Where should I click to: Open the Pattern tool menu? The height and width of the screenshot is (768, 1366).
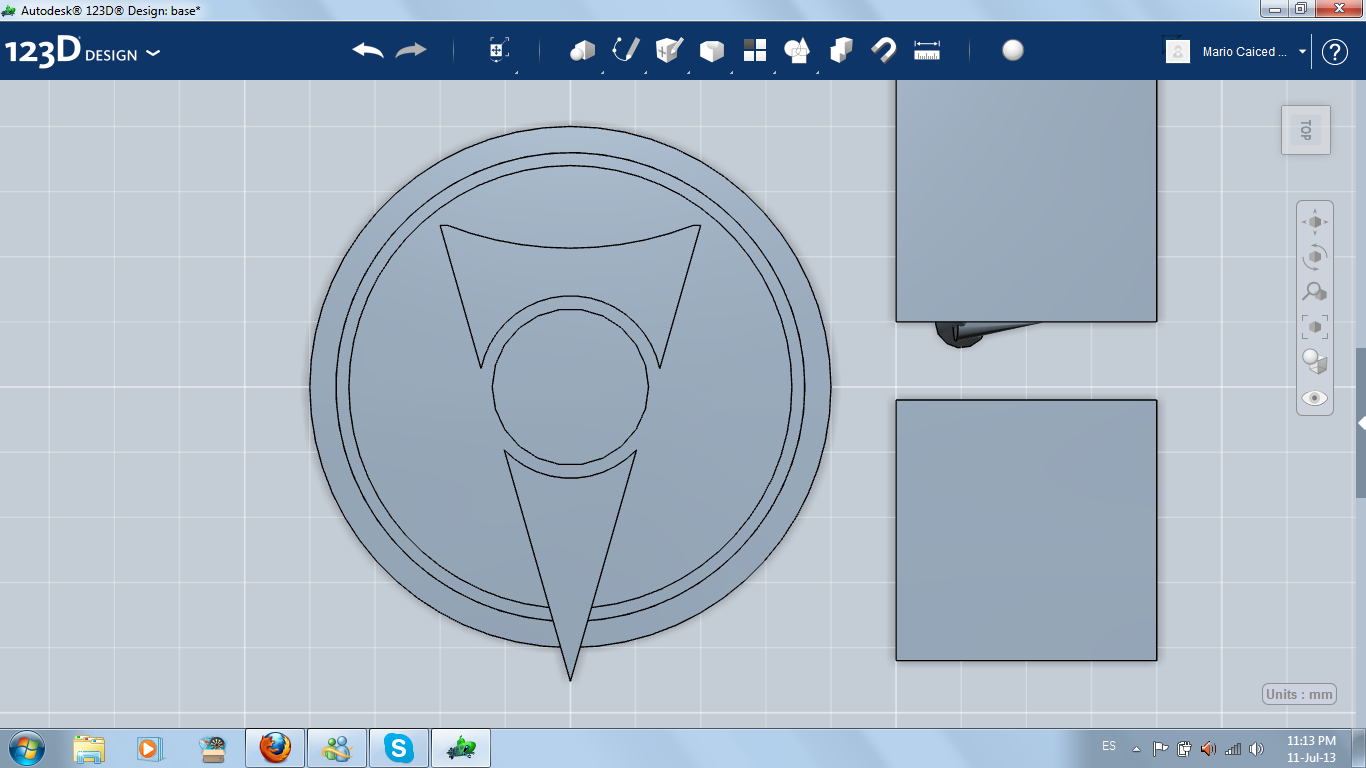pos(755,51)
